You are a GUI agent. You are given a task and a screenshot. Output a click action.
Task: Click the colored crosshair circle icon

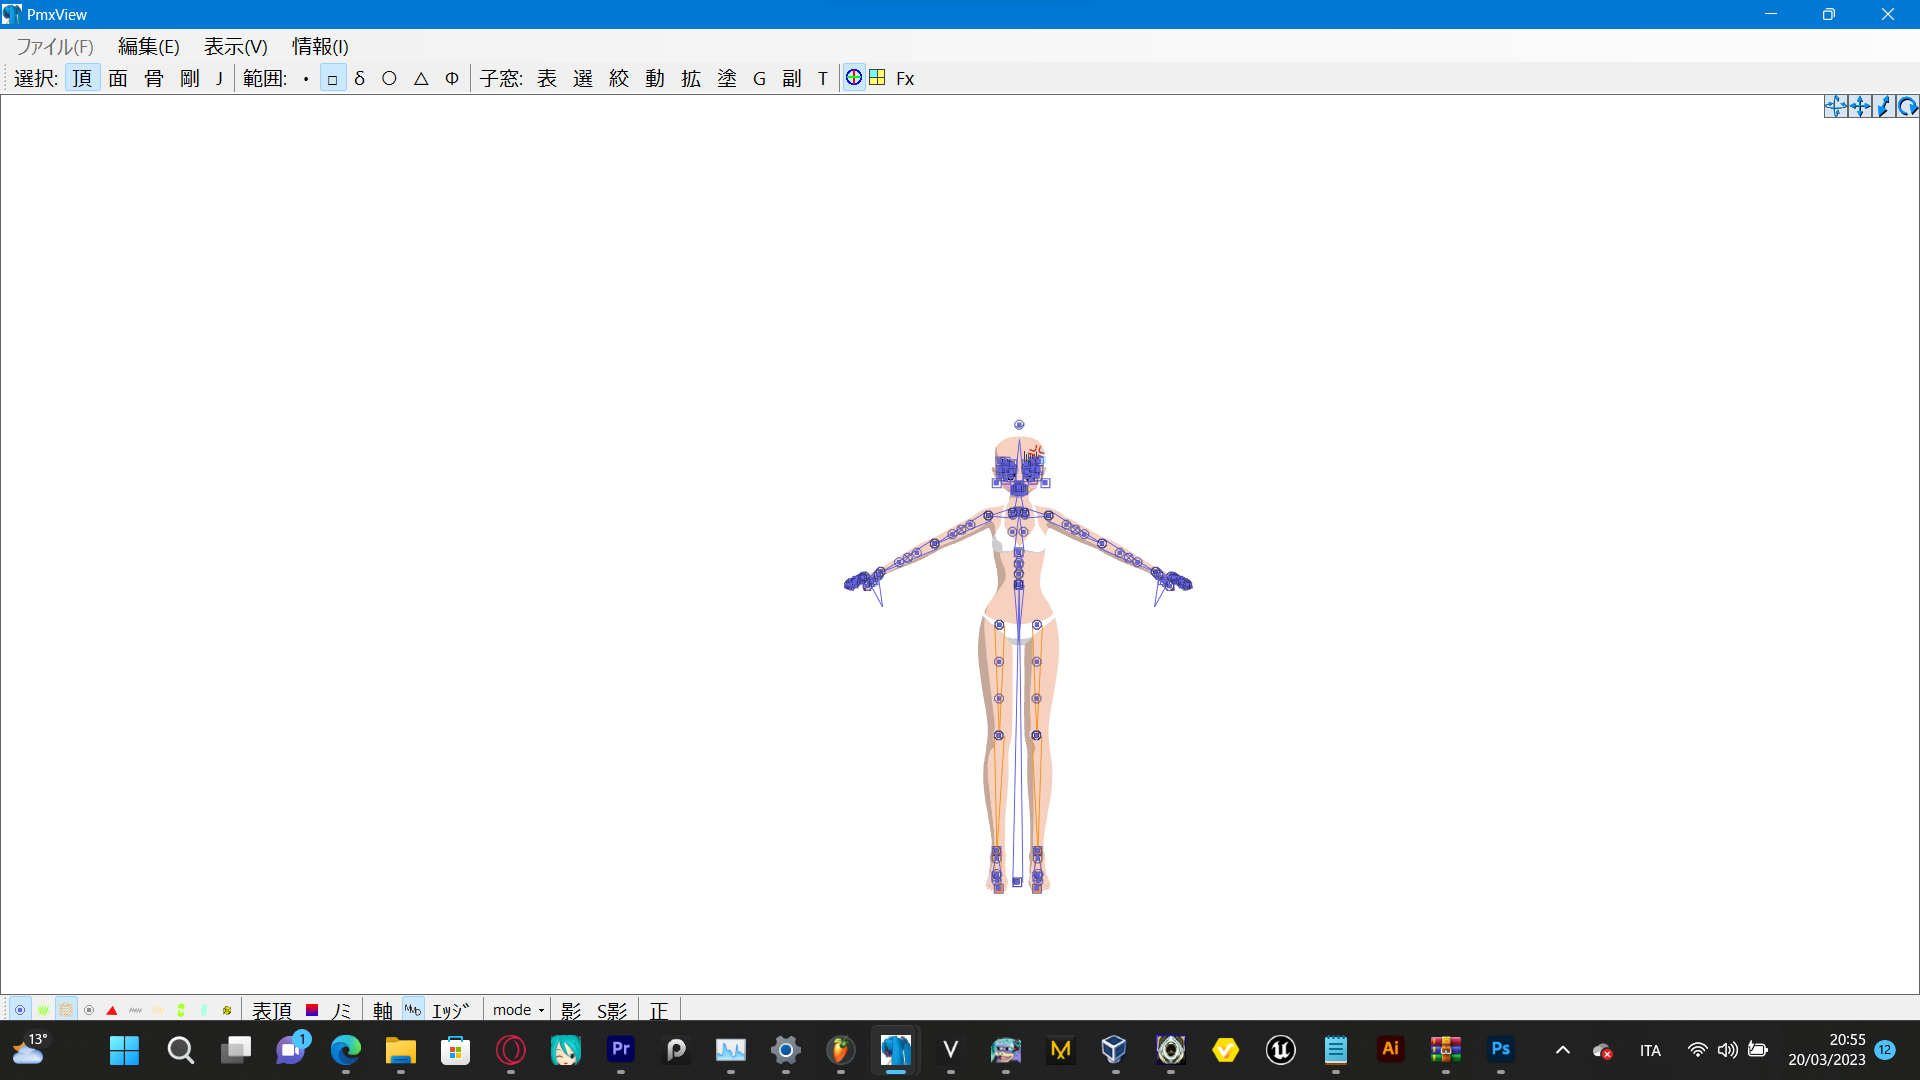coord(854,78)
